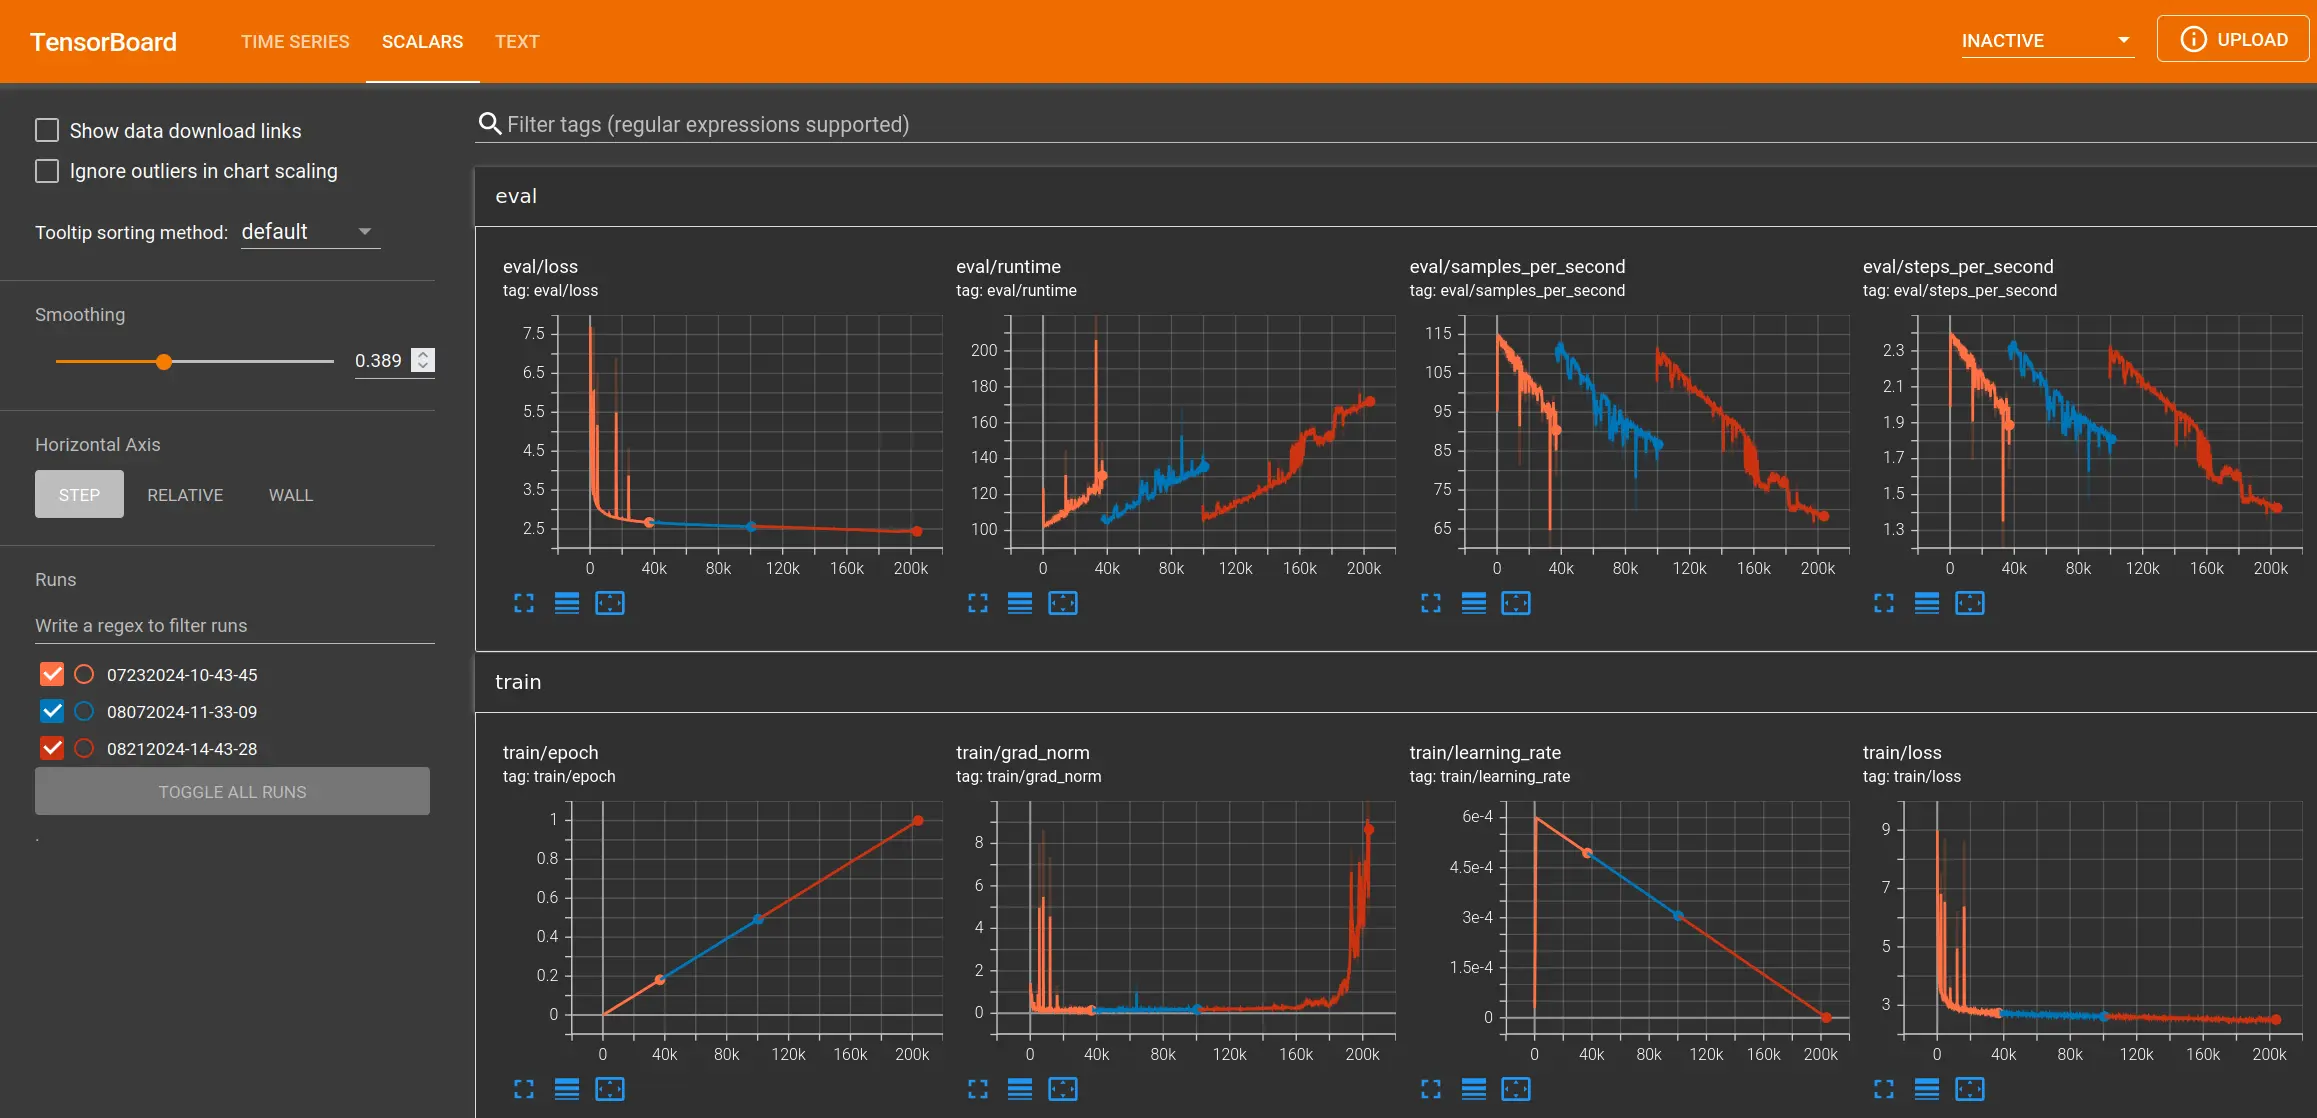Expand the eval/steps_per_second chart

click(1884, 603)
